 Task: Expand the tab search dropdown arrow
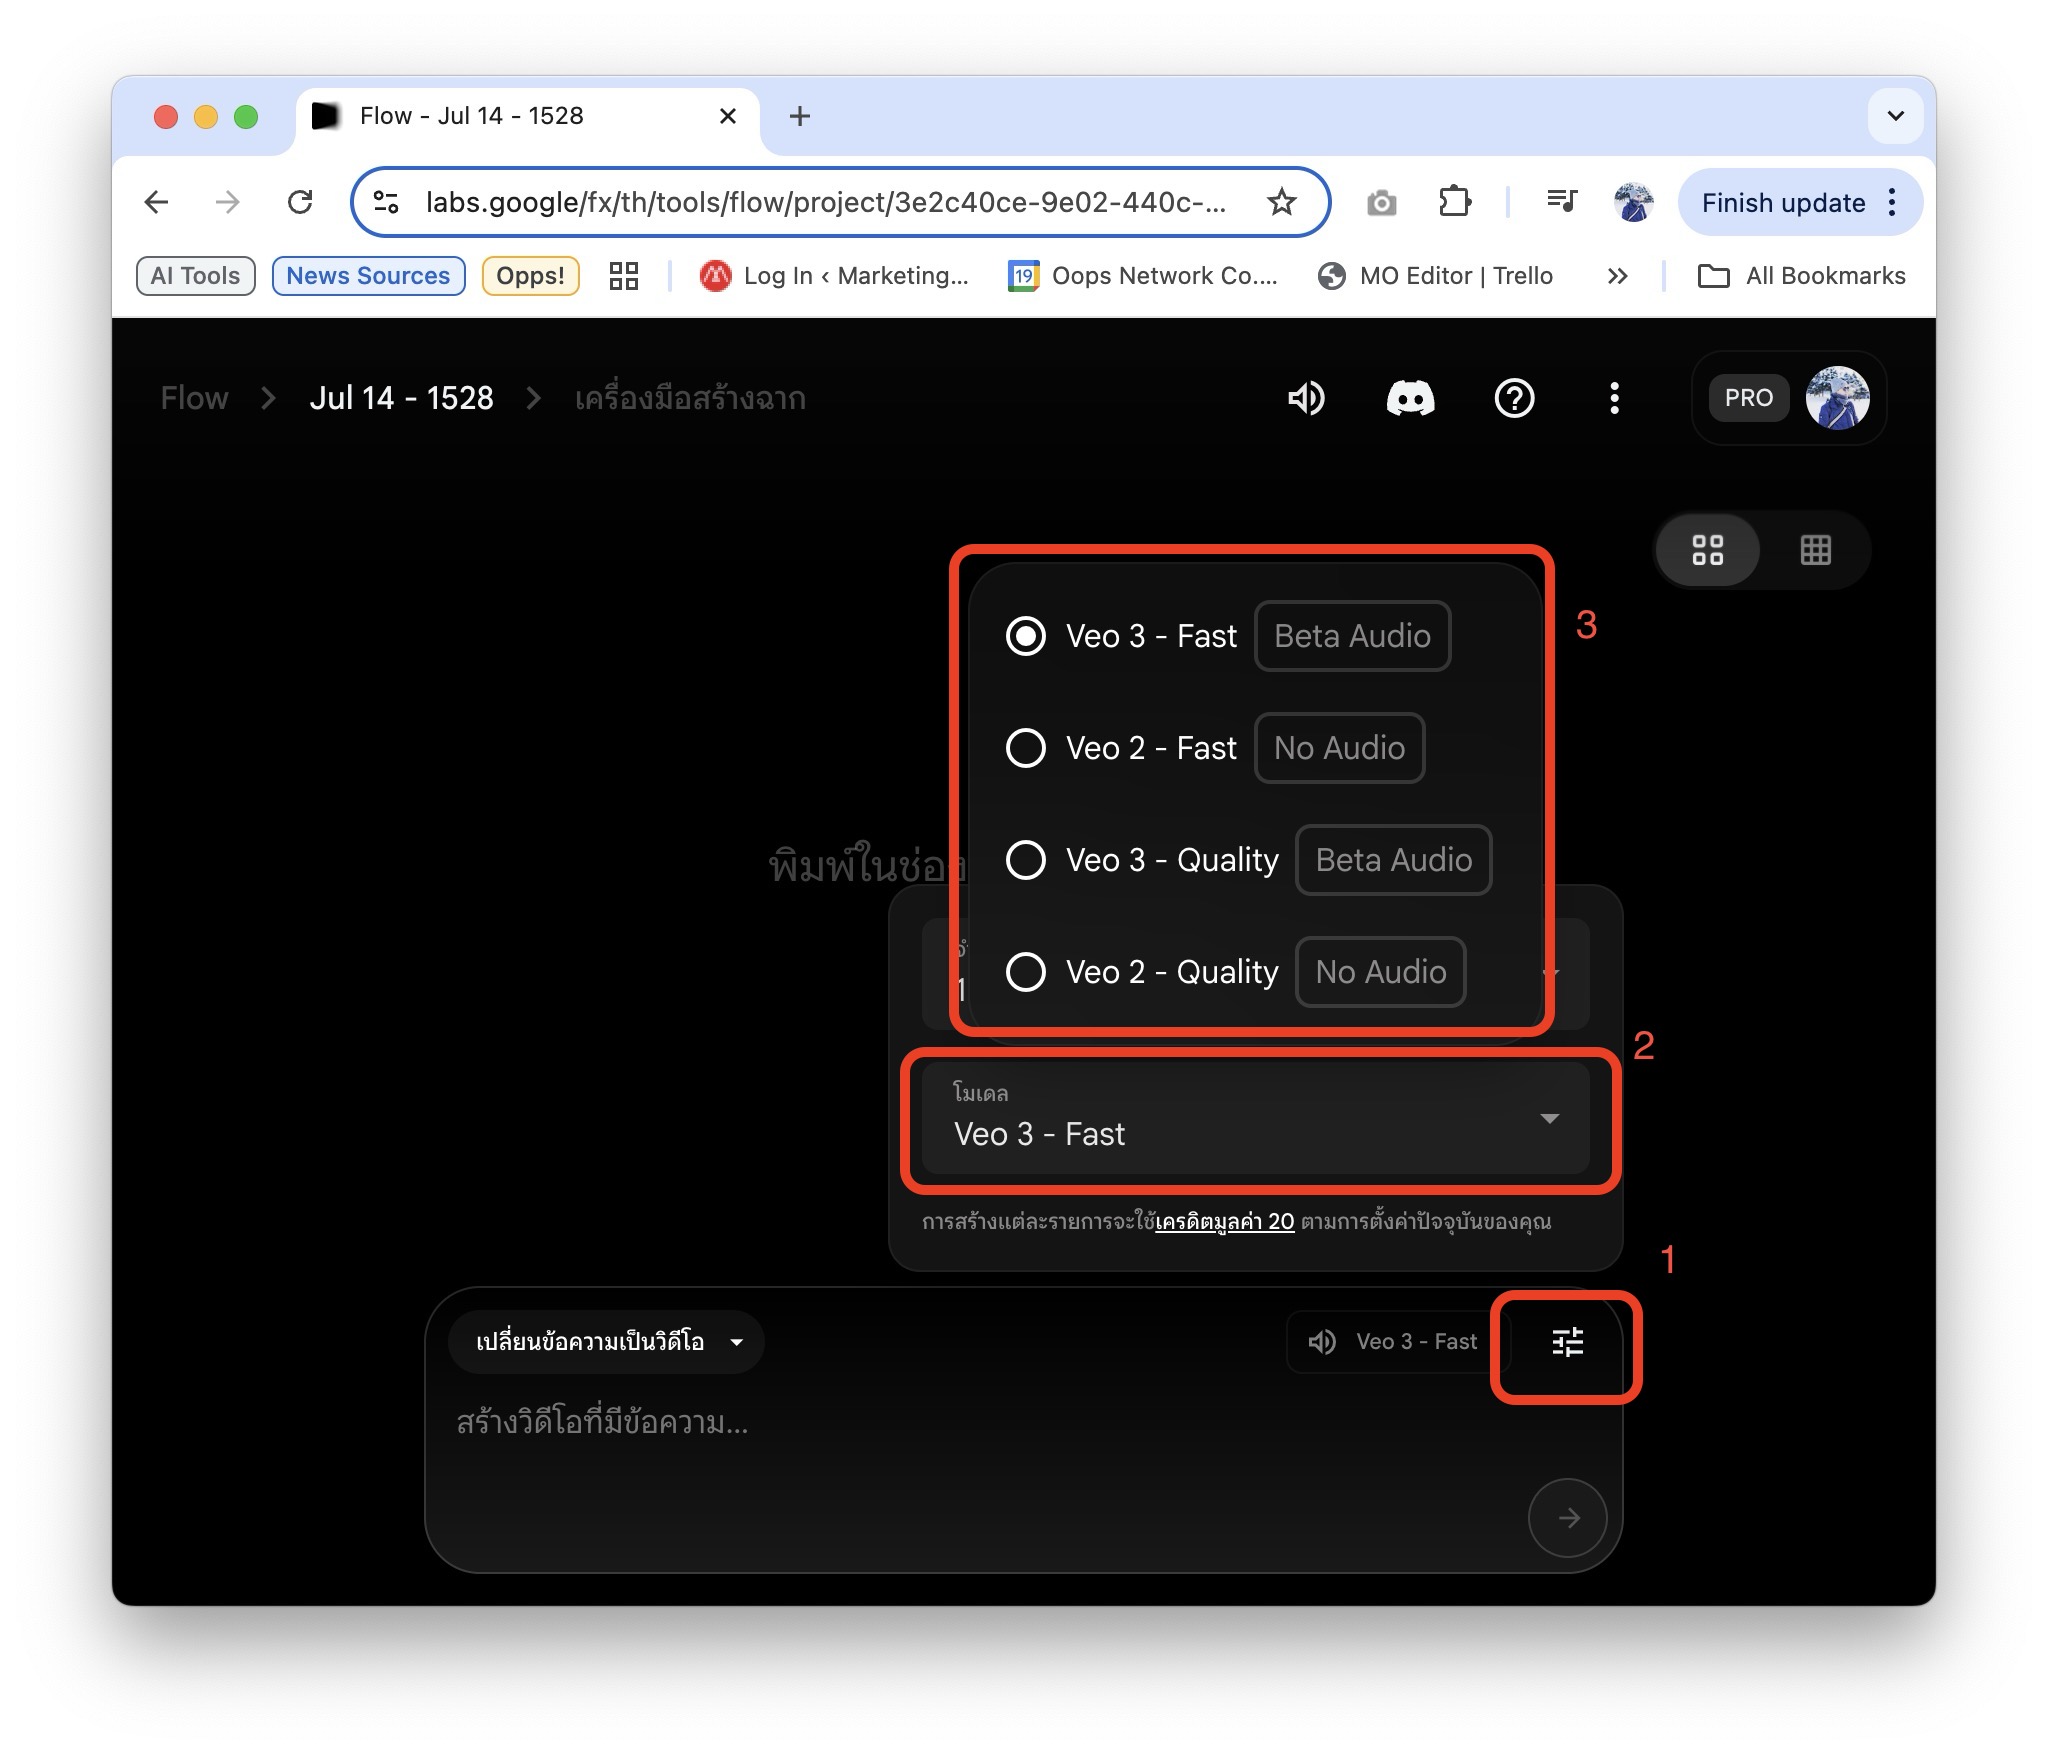pos(1895,116)
